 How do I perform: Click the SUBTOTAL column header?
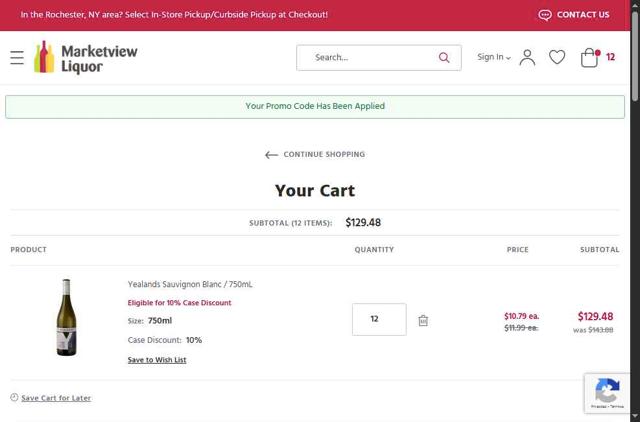600,250
